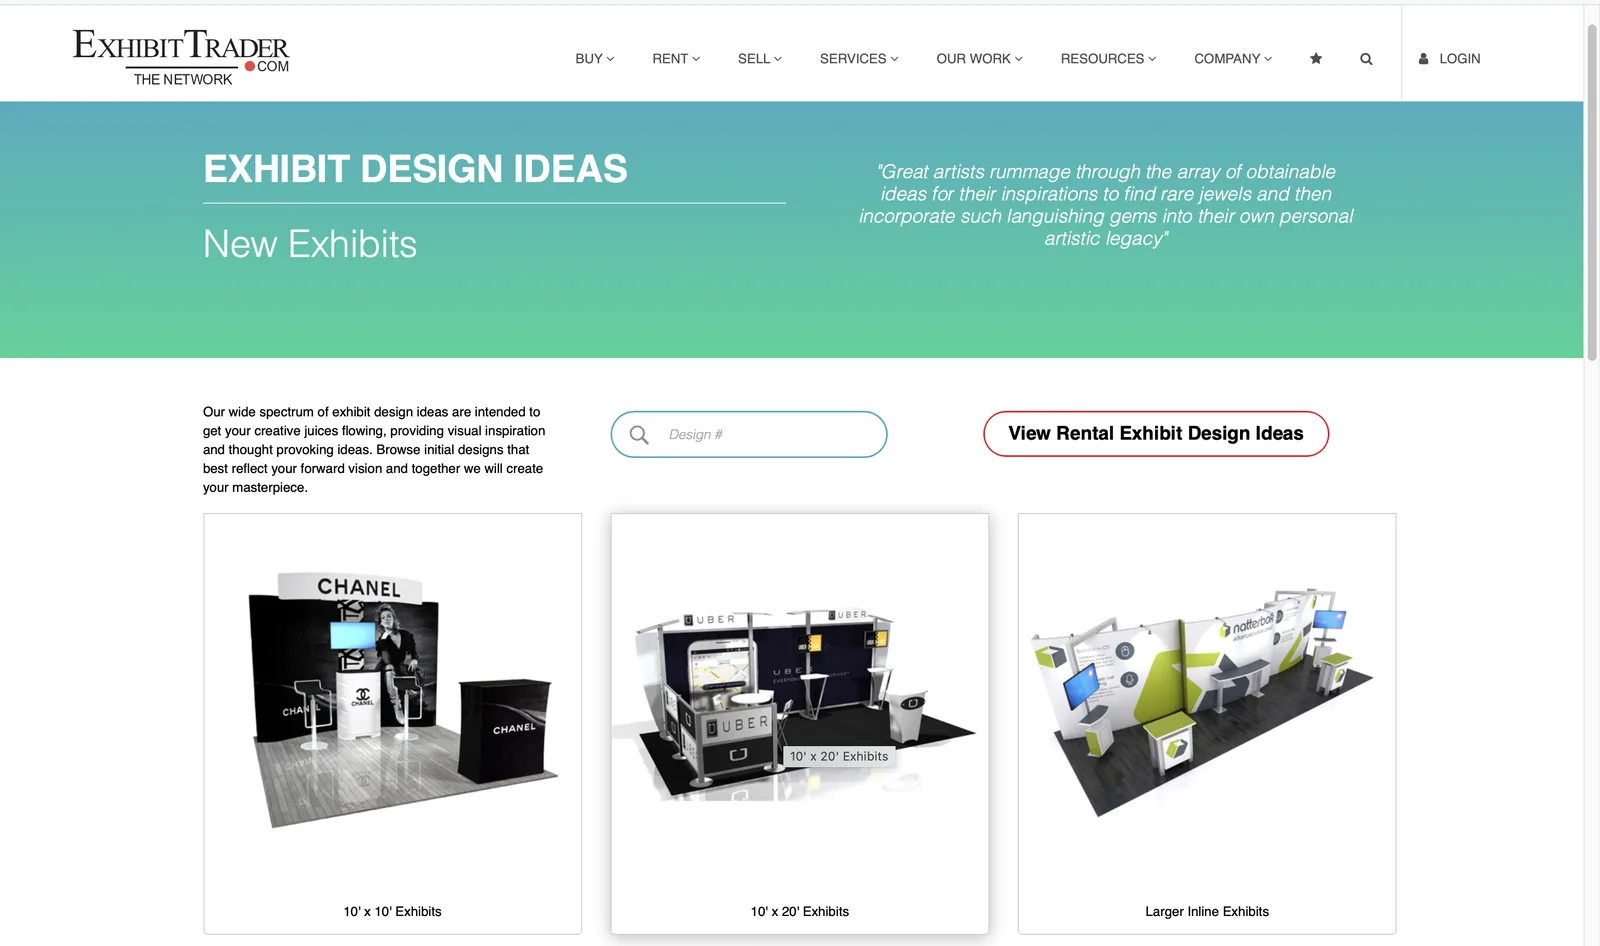Focus the Design # search field
This screenshot has height=946, width=1600.
click(749, 434)
